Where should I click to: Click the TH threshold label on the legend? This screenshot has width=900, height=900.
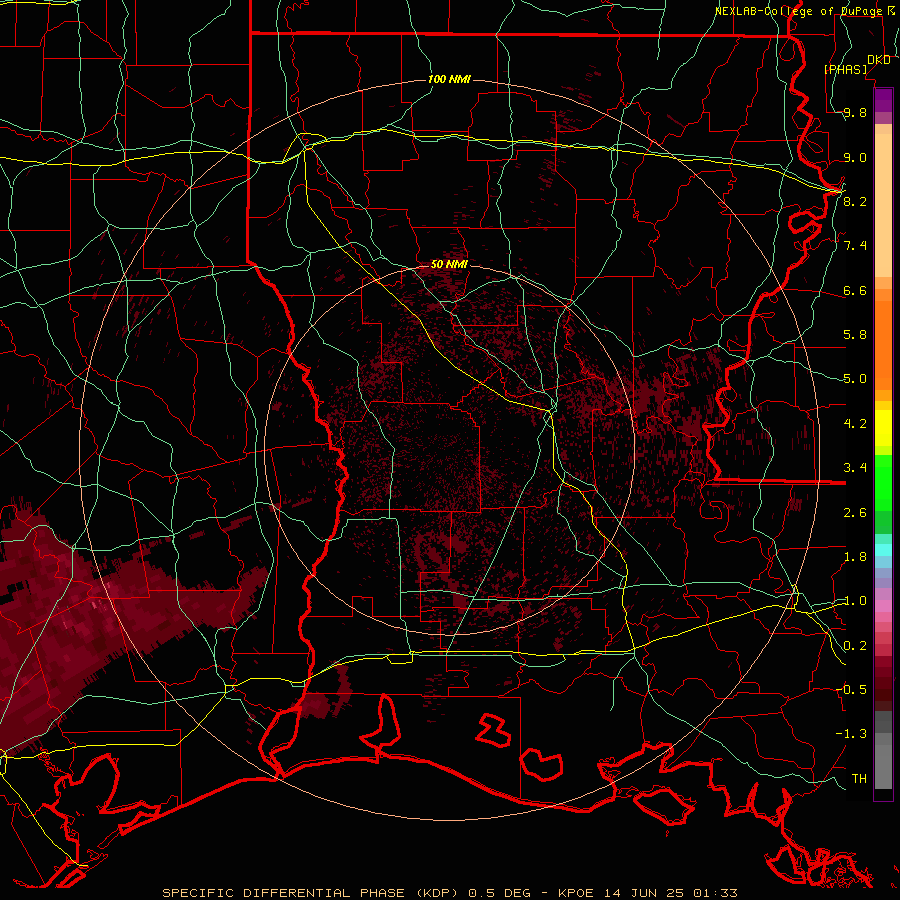click(859, 778)
